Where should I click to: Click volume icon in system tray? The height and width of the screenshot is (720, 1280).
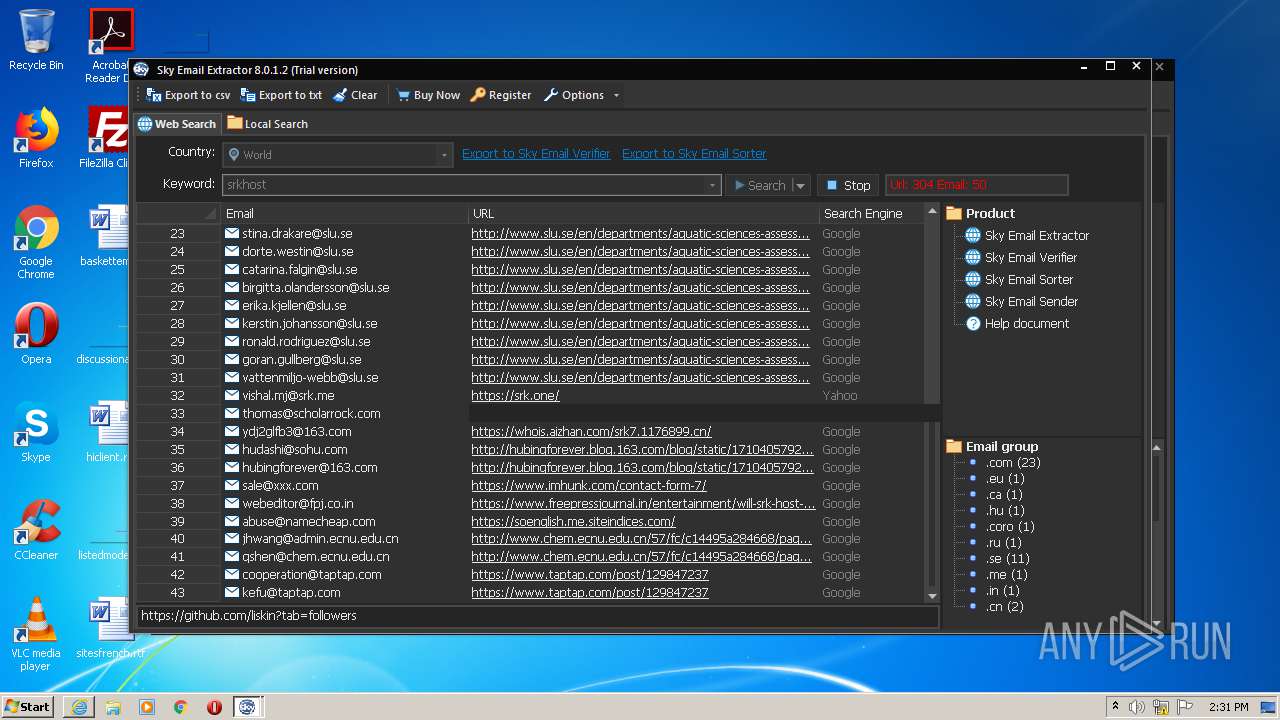click(1137, 707)
